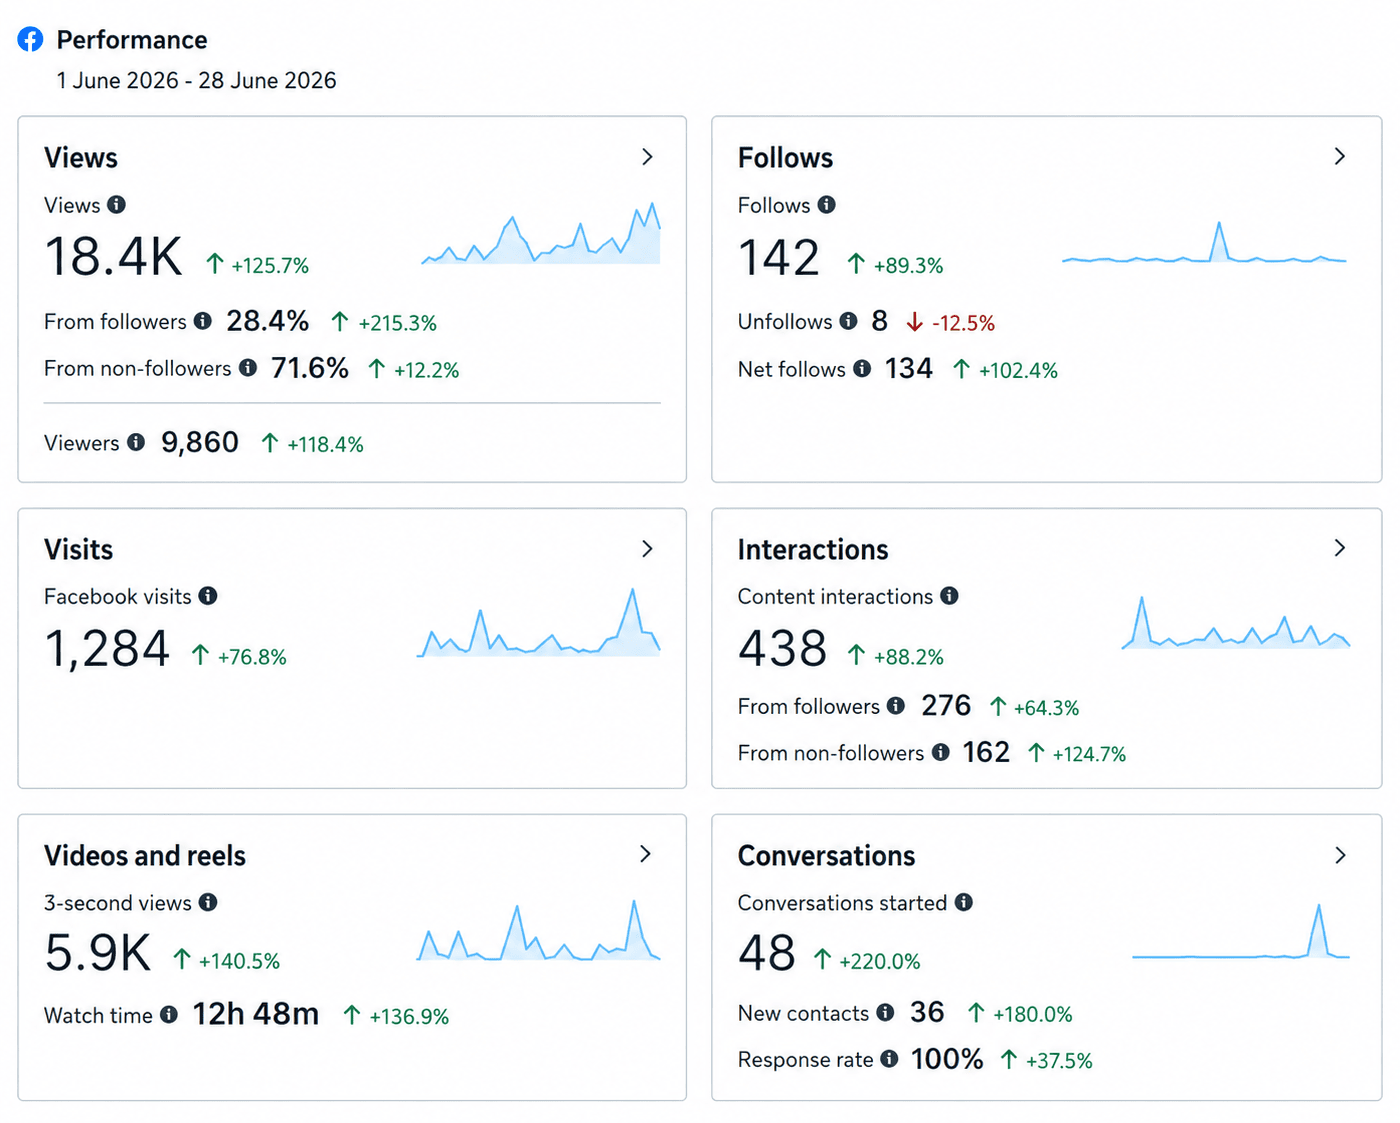
Task: Click the Follows sparkline chart
Action: click(1204, 242)
